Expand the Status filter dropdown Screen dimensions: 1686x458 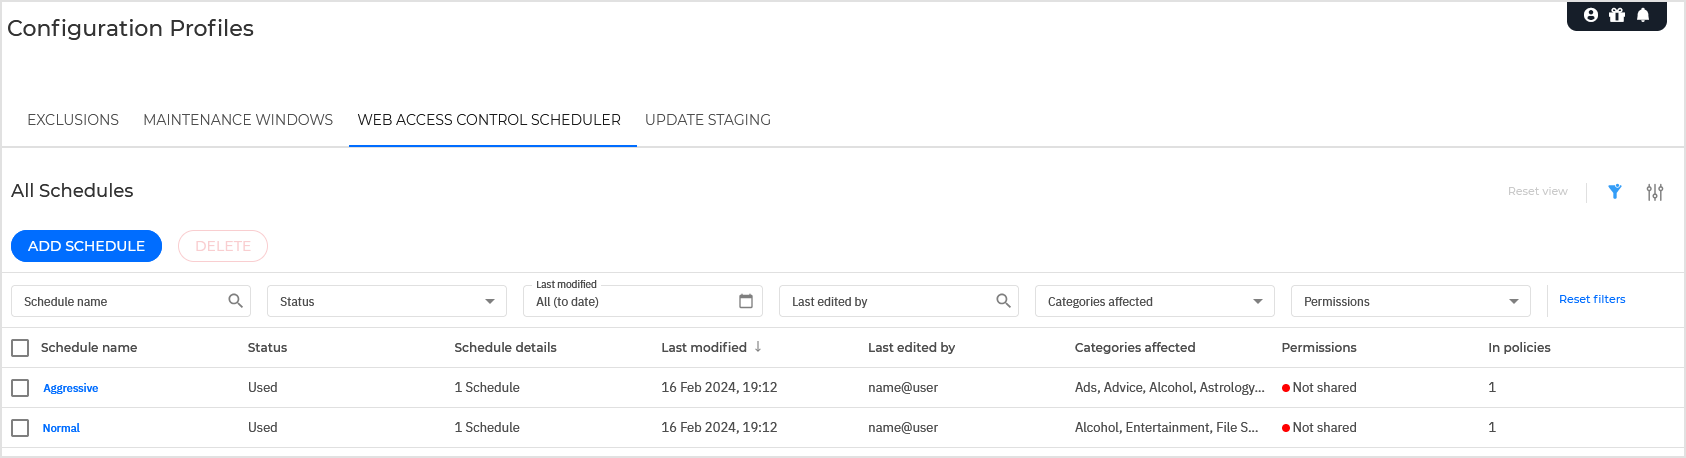click(387, 301)
